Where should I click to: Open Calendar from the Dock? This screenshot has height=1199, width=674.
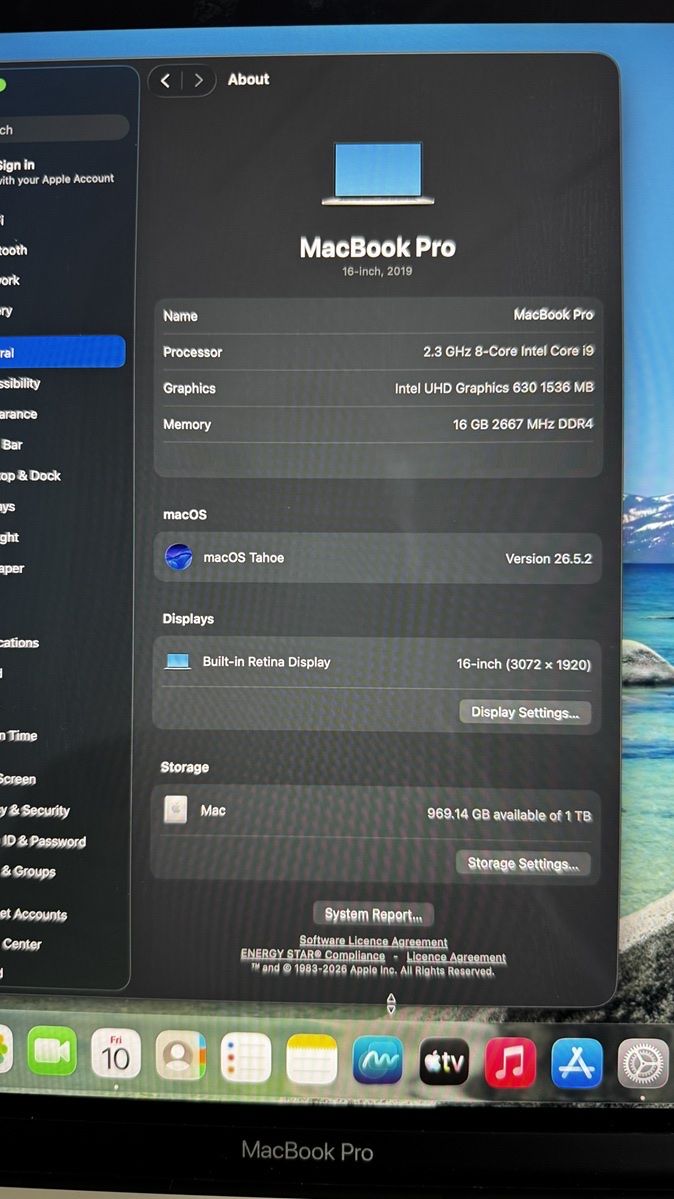coord(116,1053)
